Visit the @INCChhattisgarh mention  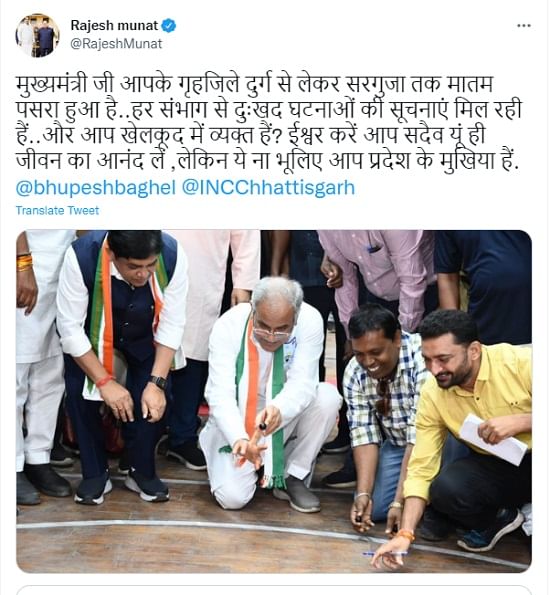pos(268,187)
